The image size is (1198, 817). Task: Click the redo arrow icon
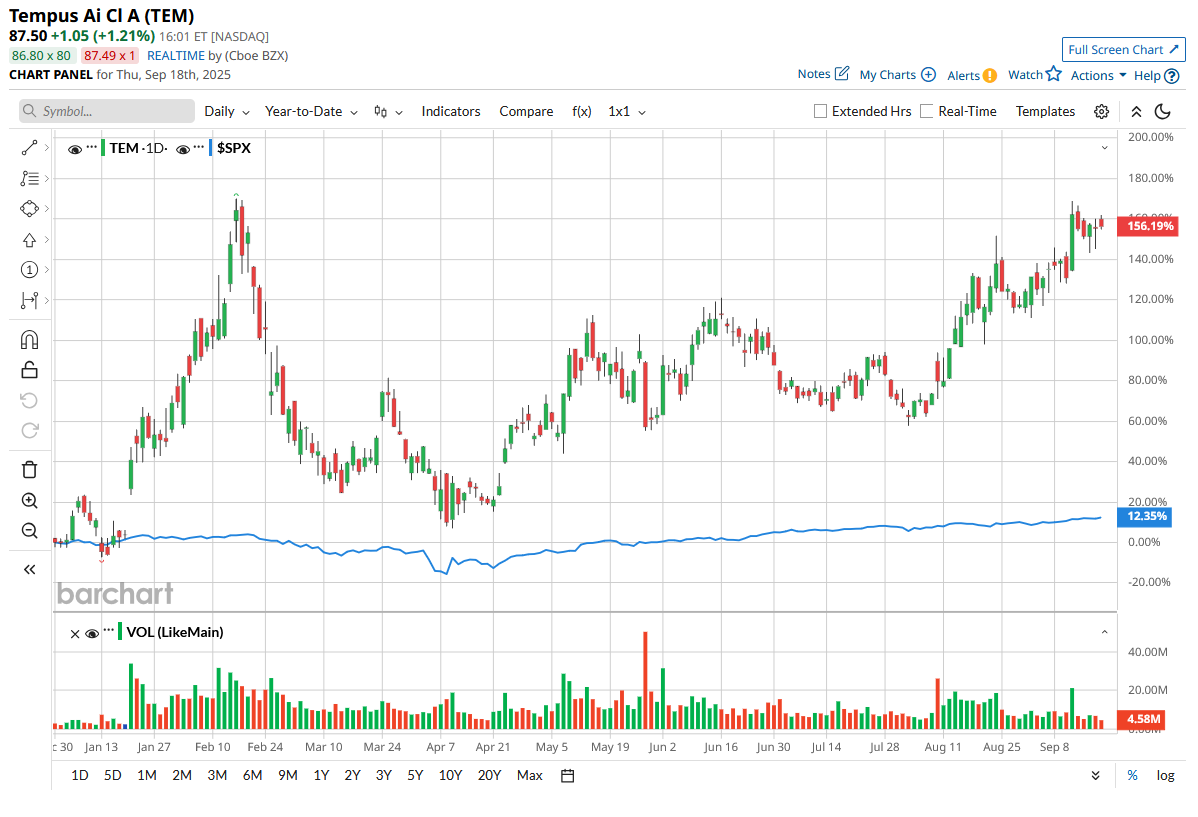click(29, 430)
